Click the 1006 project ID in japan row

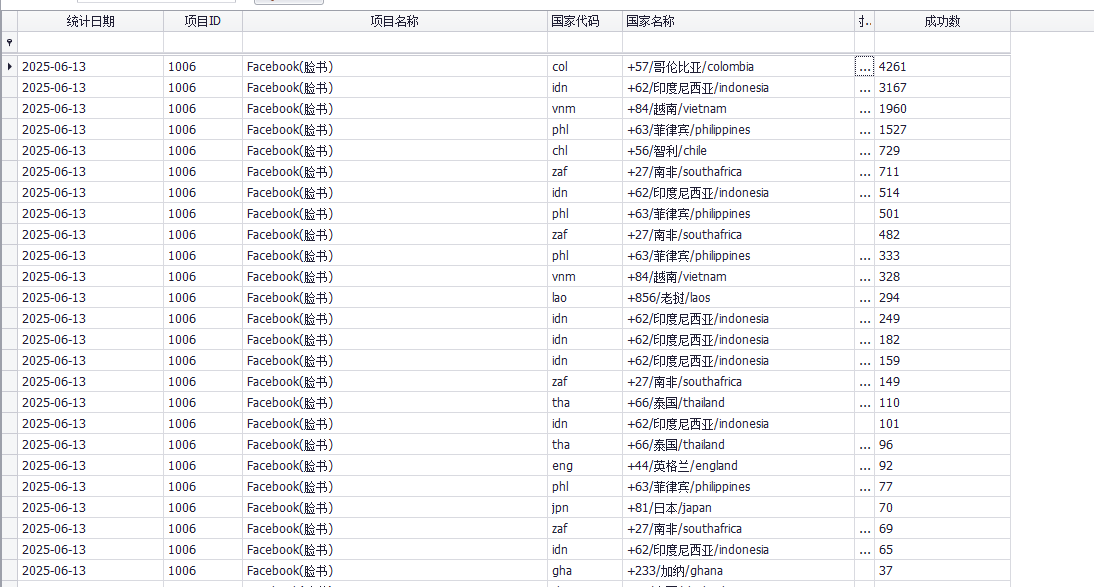coord(203,507)
